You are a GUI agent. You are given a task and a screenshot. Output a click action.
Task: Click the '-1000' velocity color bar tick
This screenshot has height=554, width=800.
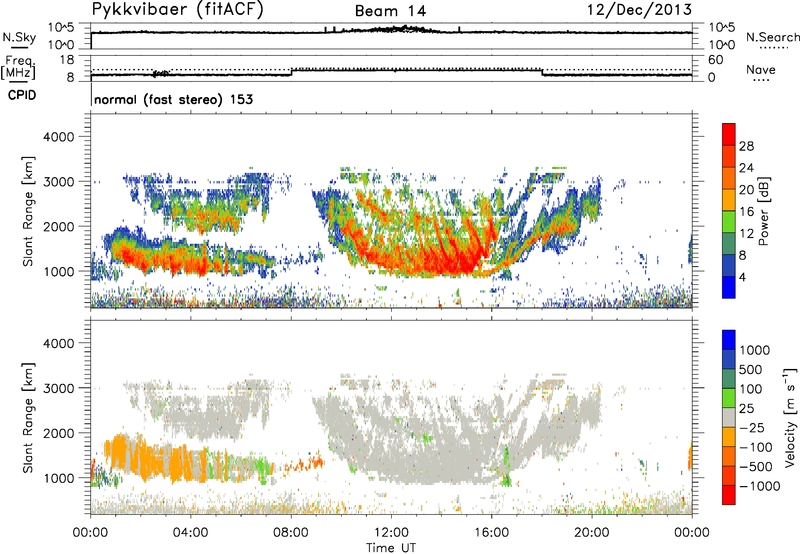(x=760, y=486)
